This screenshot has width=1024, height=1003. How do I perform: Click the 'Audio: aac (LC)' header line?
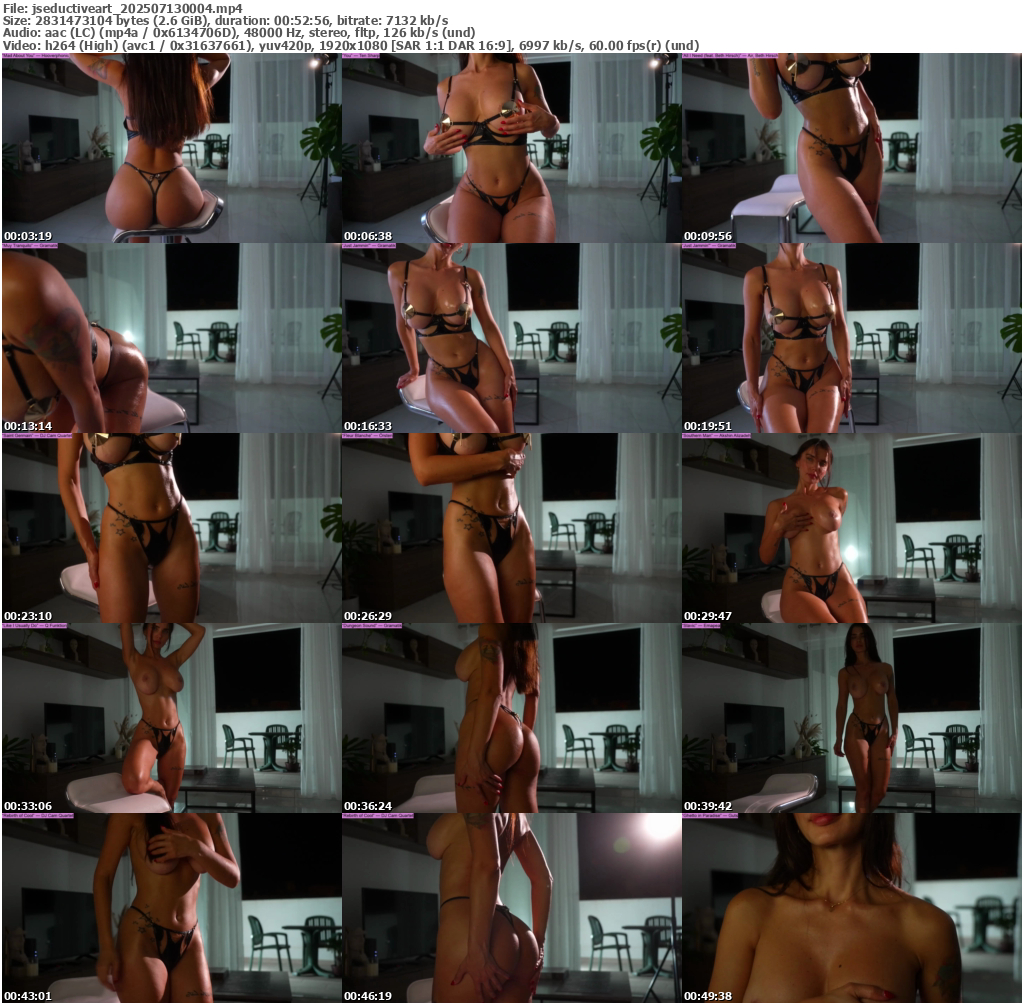tap(238, 33)
